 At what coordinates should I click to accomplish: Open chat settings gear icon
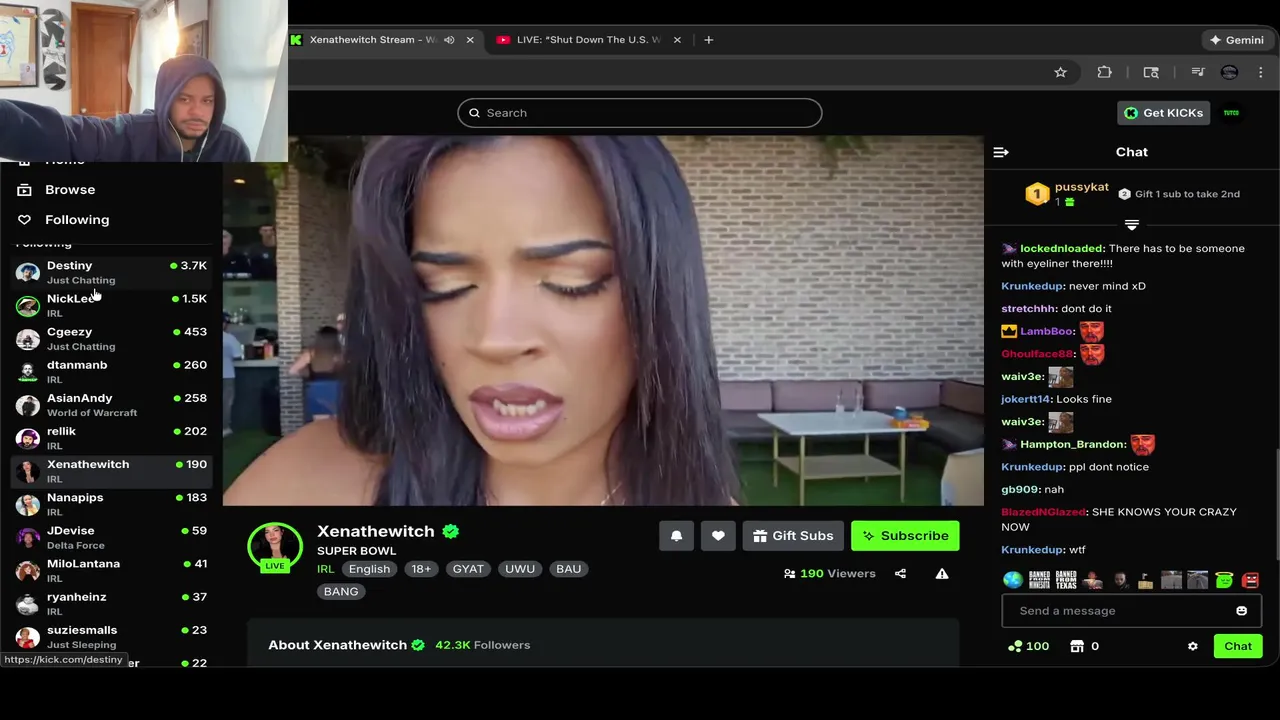pyautogui.click(x=1192, y=646)
